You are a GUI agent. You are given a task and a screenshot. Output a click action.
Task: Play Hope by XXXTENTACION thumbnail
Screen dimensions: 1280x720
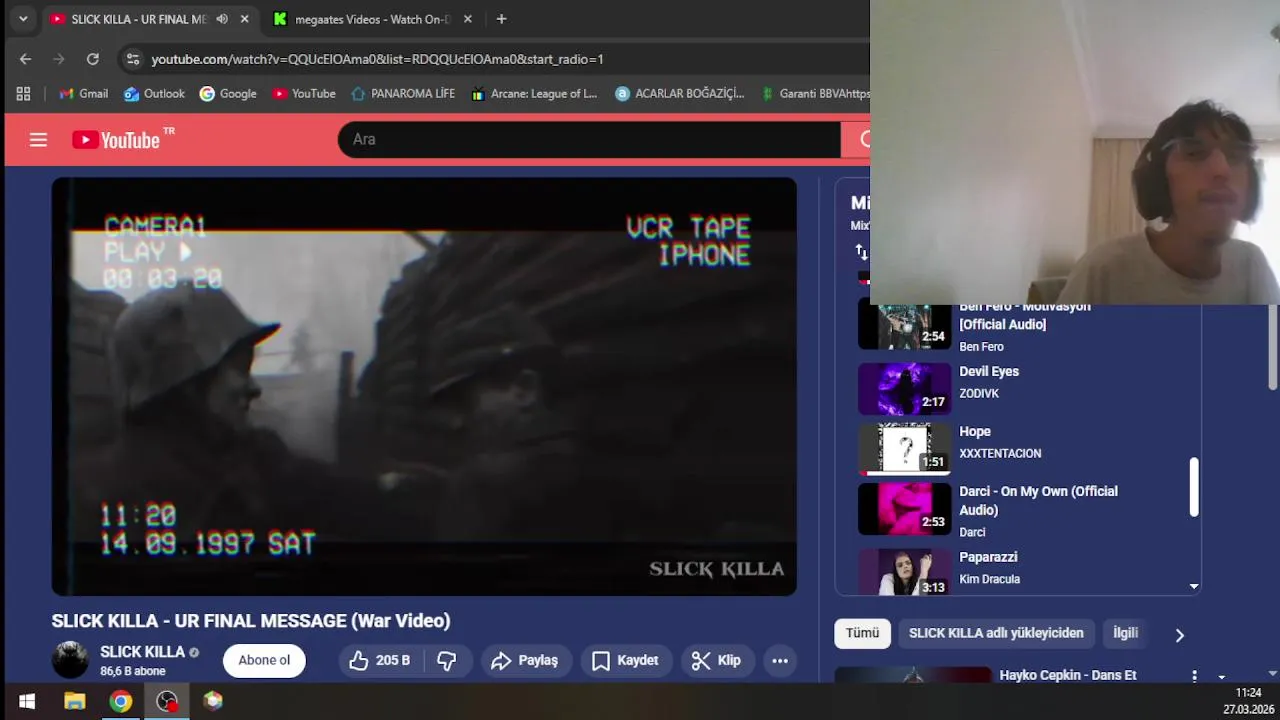click(x=905, y=448)
